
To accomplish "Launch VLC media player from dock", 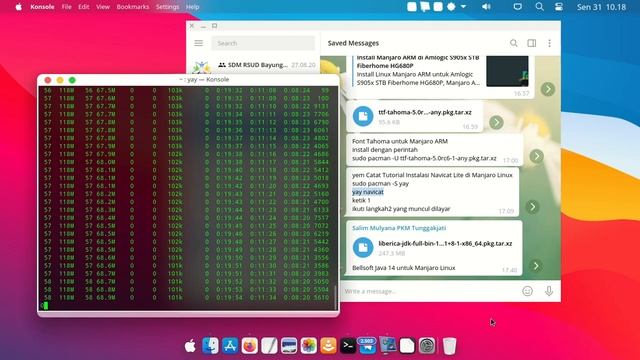I will (x=328, y=346).
